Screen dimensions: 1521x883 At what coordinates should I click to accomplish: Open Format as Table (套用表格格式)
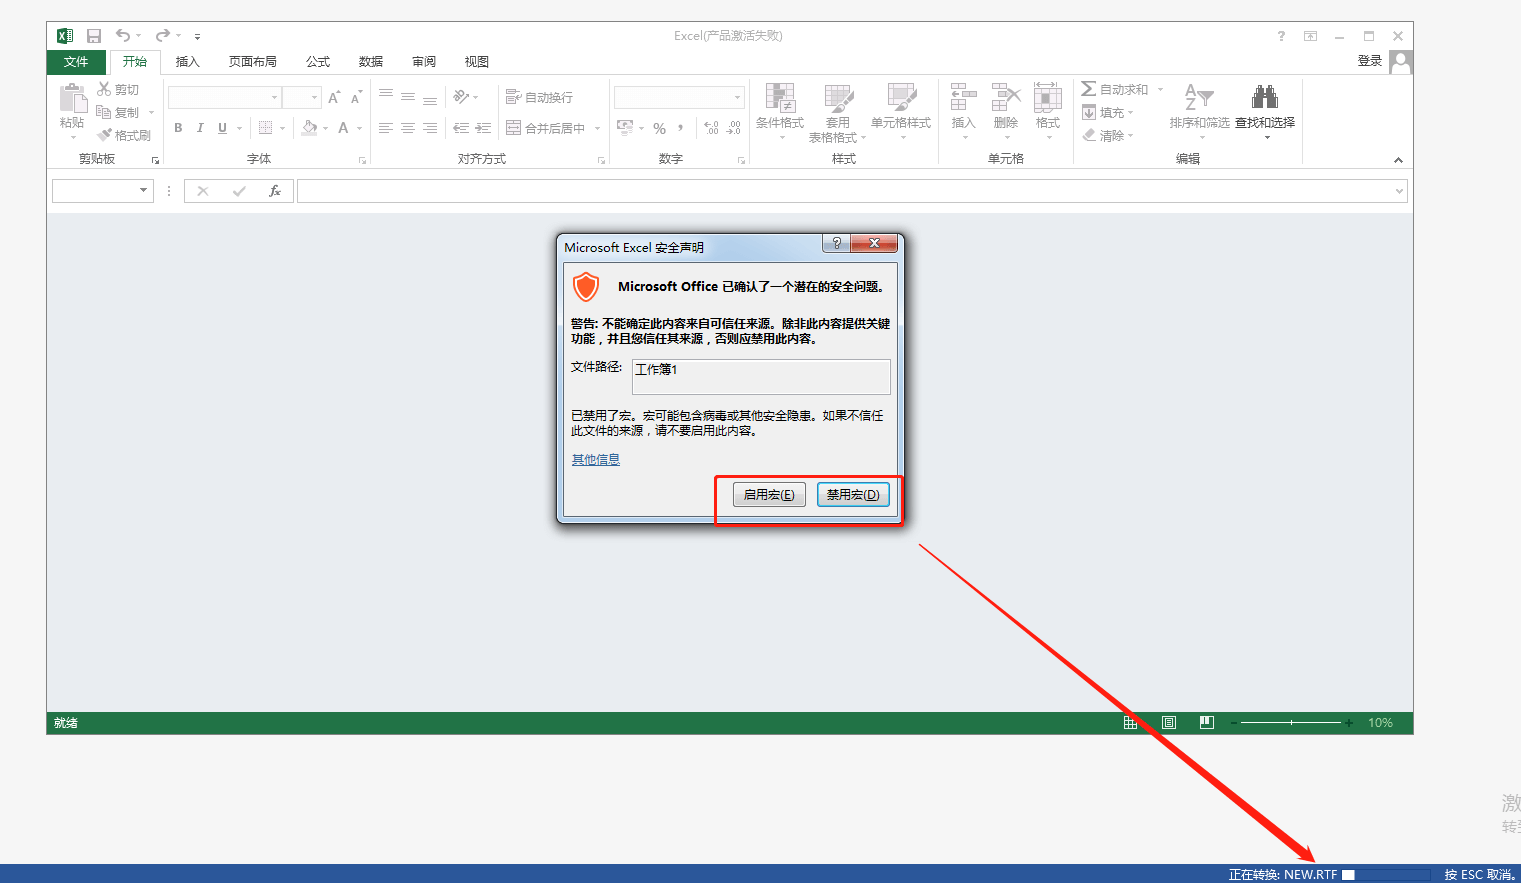click(837, 112)
